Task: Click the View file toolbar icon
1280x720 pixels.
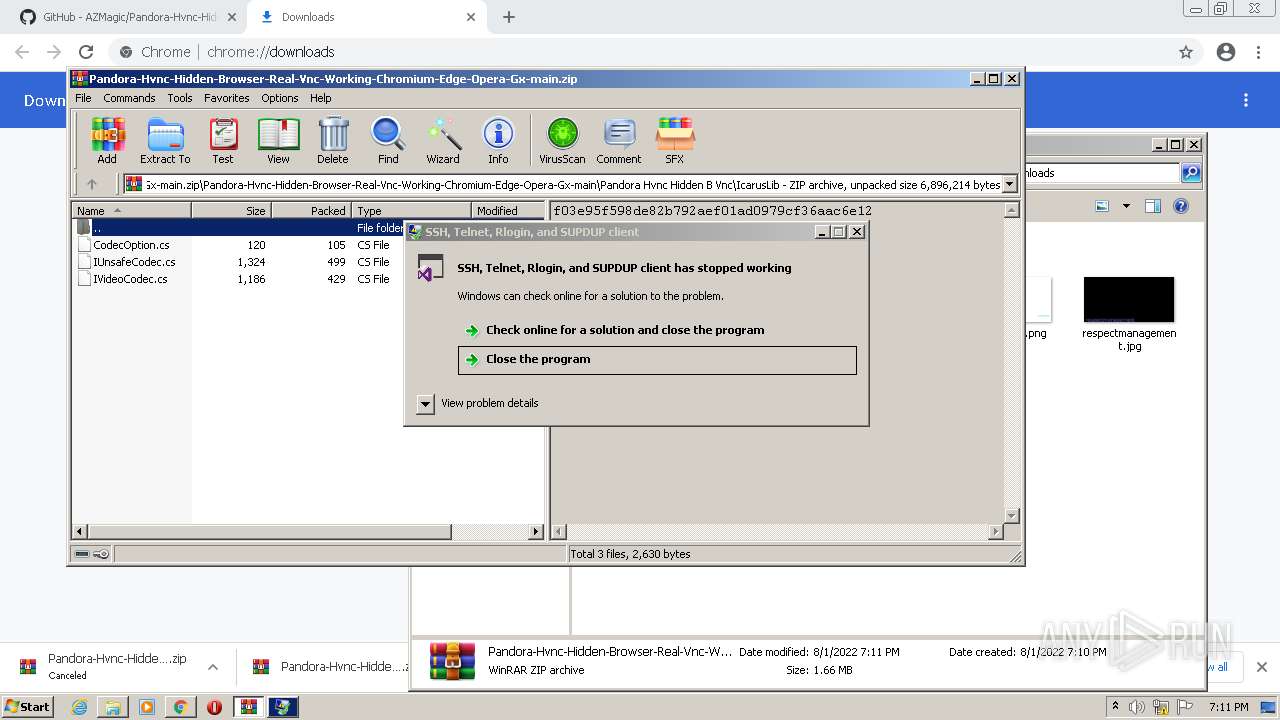Action: [x=278, y=141]
